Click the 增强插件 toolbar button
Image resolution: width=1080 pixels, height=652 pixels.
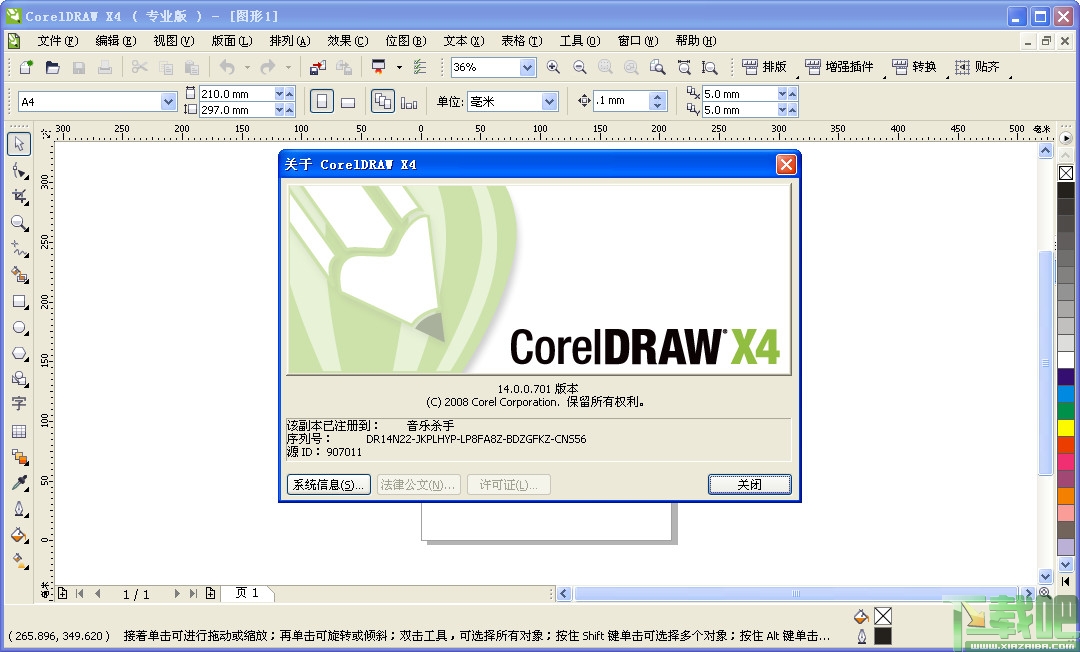pyautogui.click(x=839, y=67)
